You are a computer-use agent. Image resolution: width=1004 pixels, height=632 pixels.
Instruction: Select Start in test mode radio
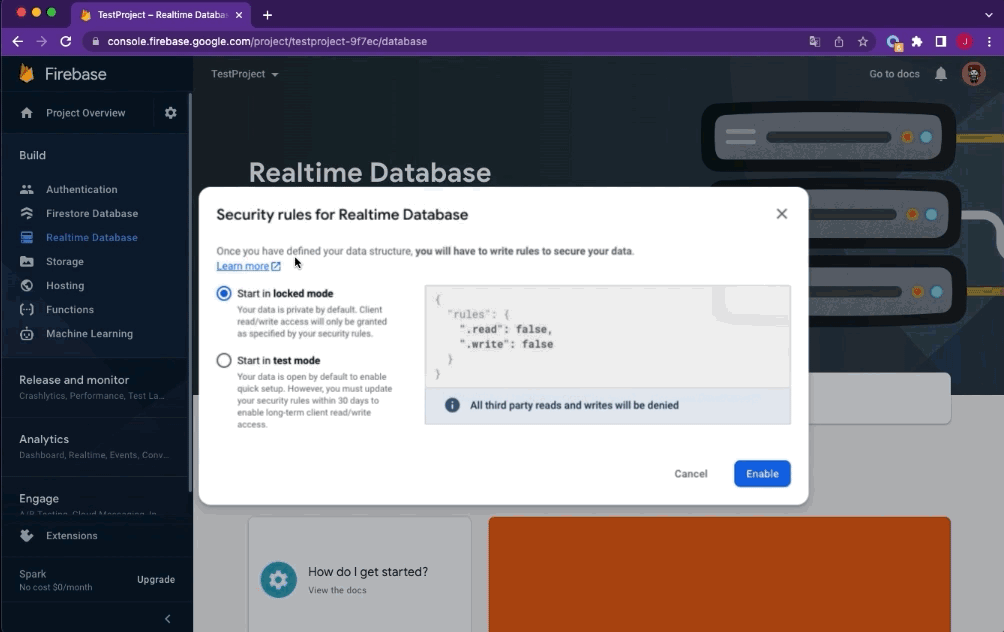pyautogui.click(x=223, y=361)
